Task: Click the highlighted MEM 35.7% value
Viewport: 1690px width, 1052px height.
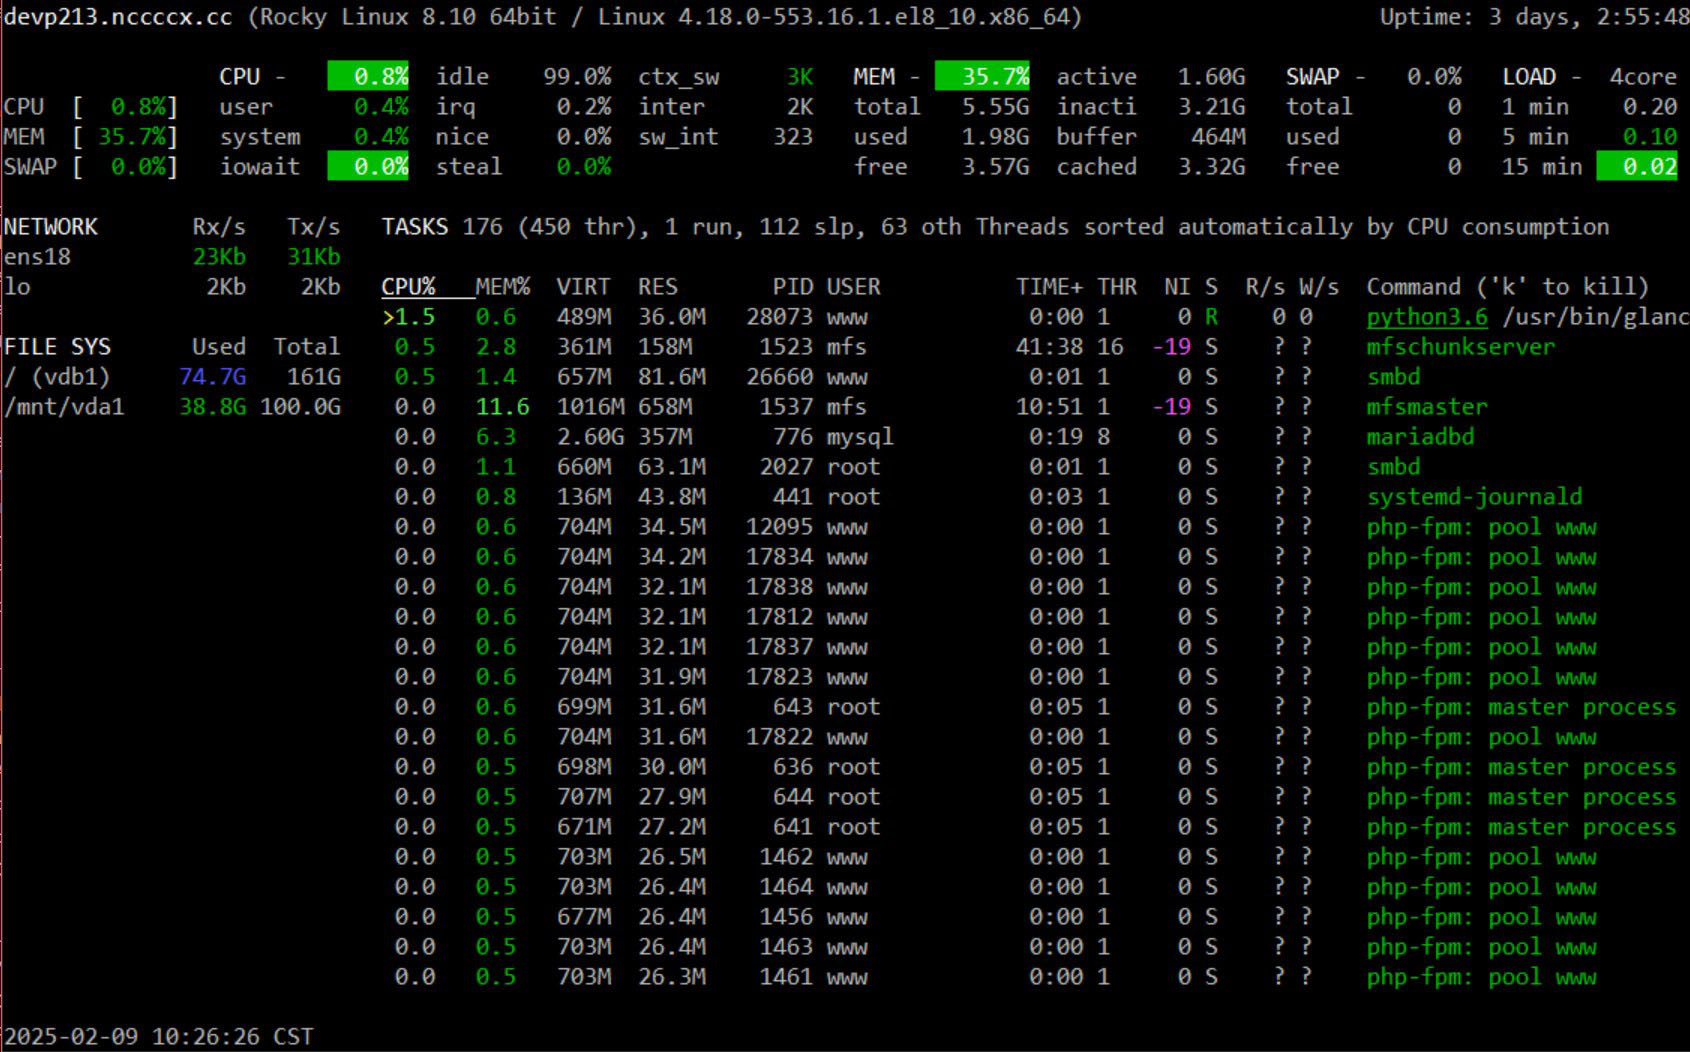Action: pos(982,77)
